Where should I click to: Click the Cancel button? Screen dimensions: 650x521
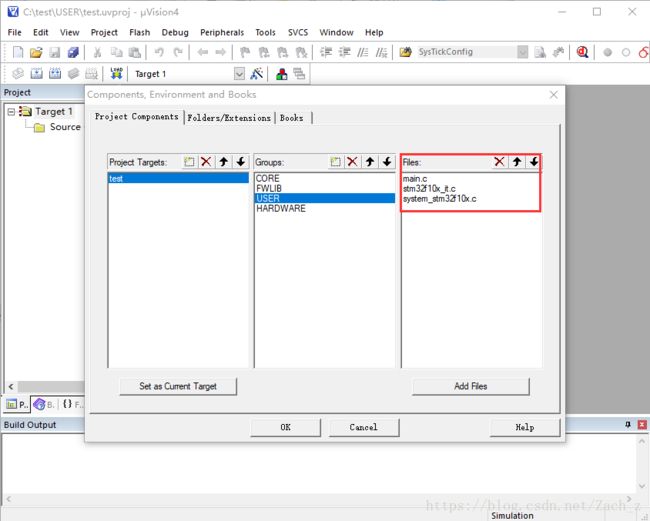(x=364, y=427)
